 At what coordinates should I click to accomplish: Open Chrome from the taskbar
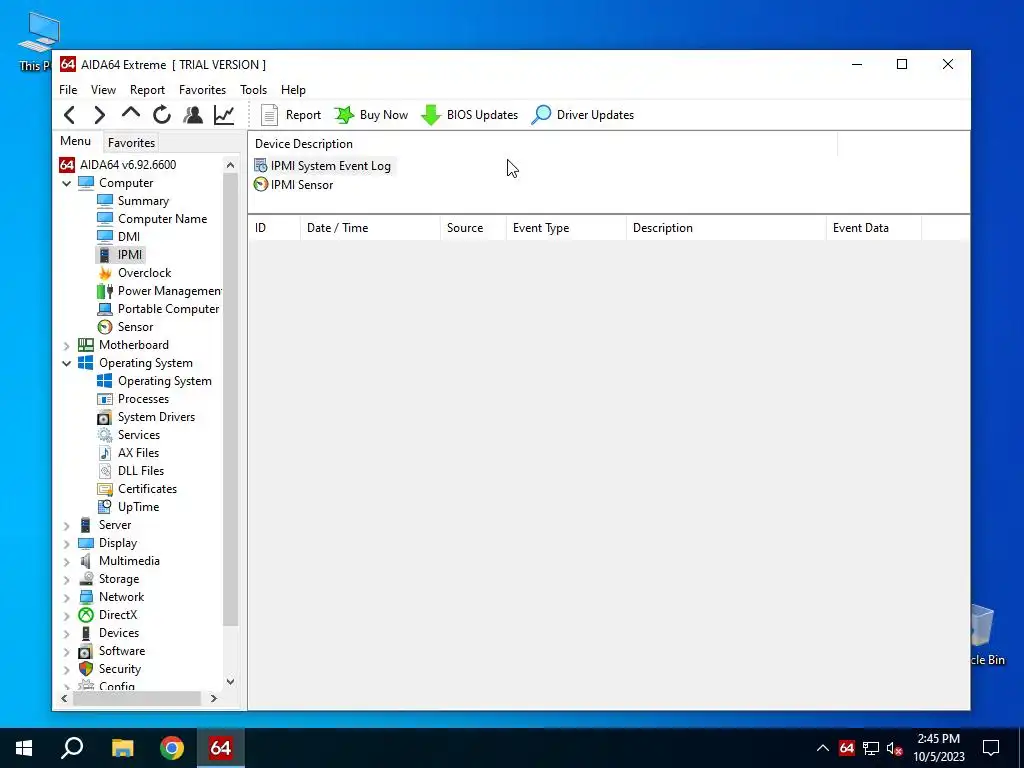click(x=172, y=748)
